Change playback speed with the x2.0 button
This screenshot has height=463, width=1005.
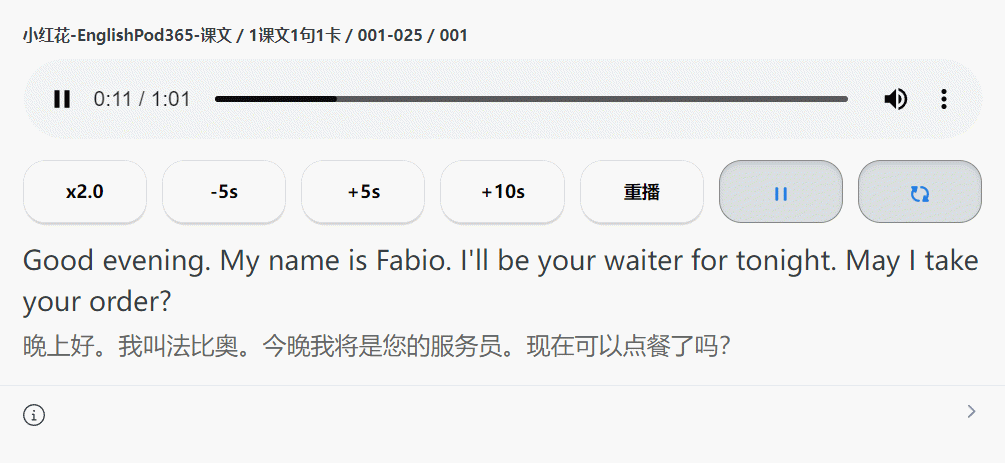click(85, 192)
